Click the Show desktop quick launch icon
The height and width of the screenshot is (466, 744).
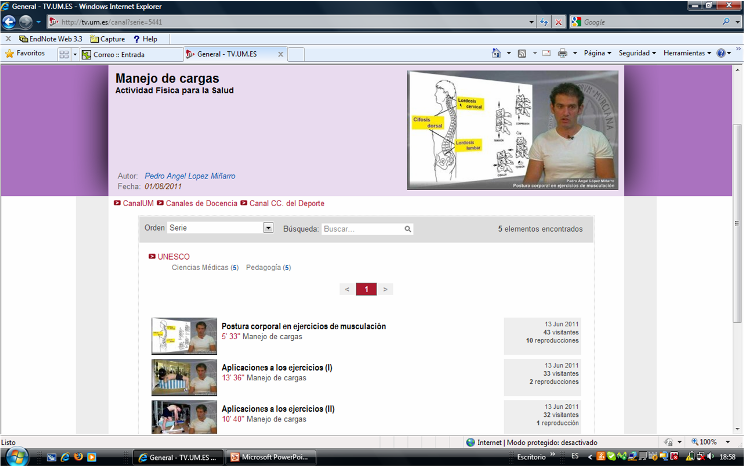coord(51,457)
